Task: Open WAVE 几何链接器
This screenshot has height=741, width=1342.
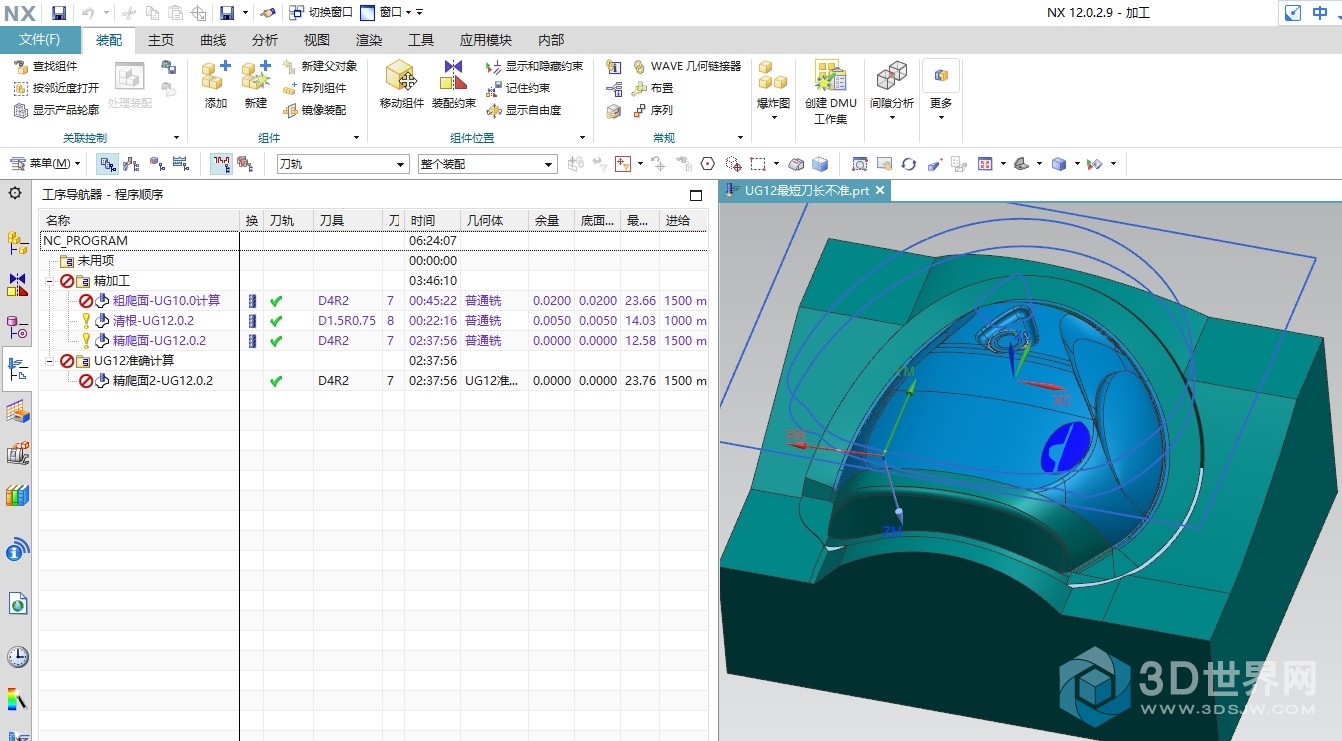Action: pos(687,66)
